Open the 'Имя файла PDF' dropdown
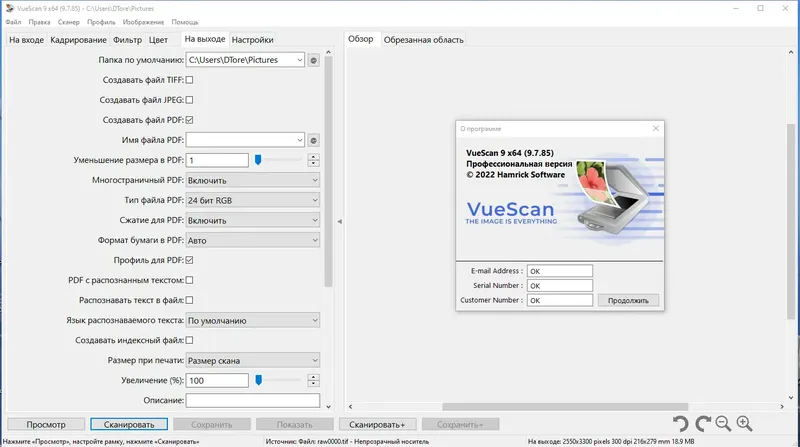 coord(299,140)
